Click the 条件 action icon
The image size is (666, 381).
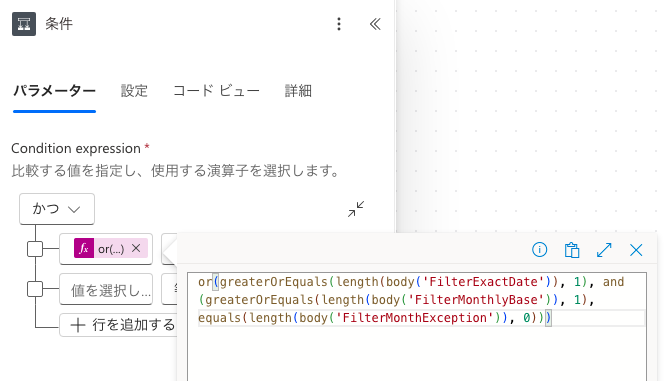click(24, 24)
